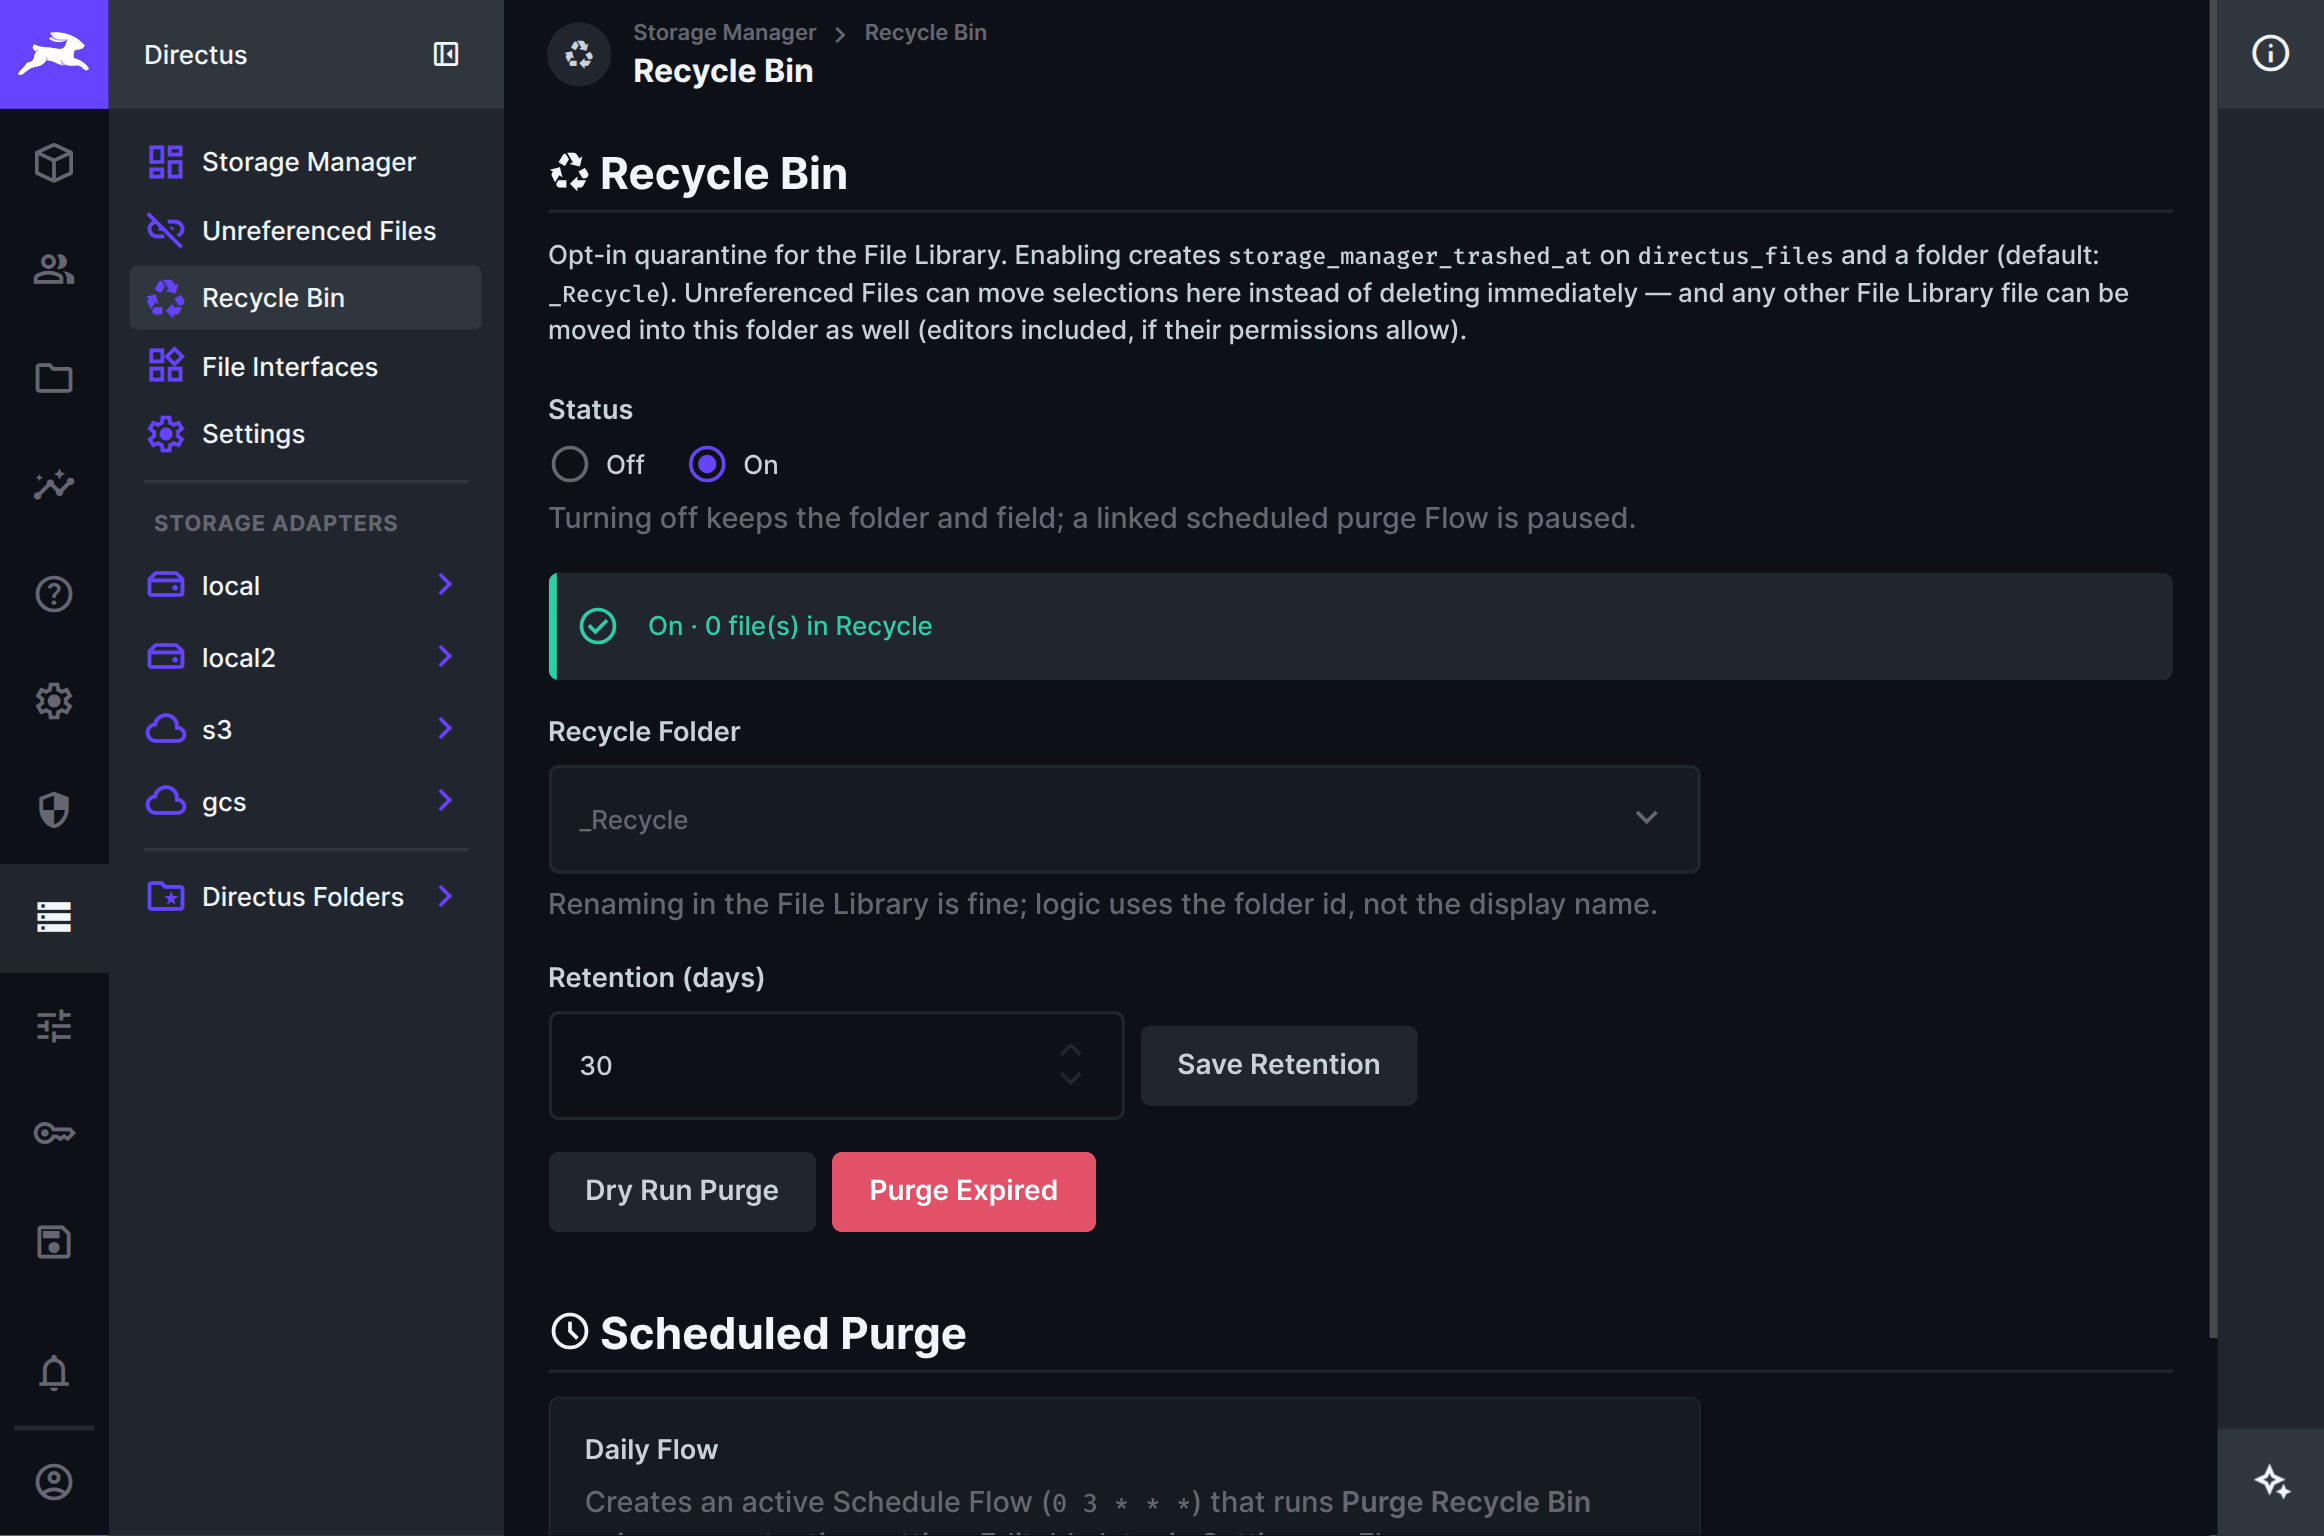Click the Unreferenced Files broken-link icon
The height and width of the screenshot is (1536, 2324).
coord(166,231)
